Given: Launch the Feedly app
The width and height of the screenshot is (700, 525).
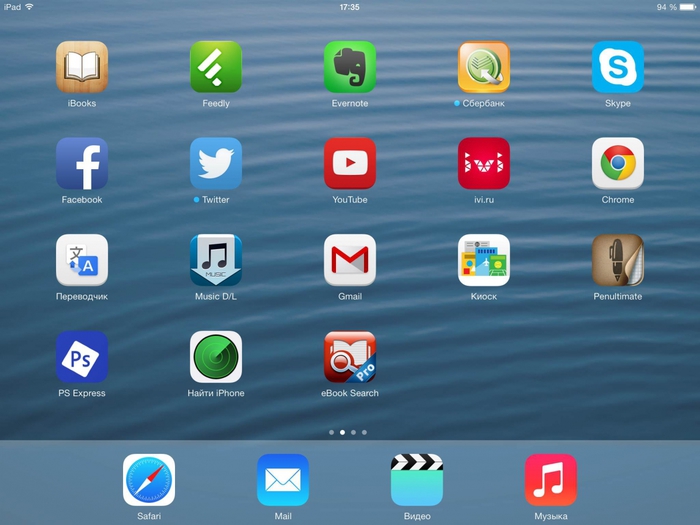Looking at the screenshot, I should [216, 67].
